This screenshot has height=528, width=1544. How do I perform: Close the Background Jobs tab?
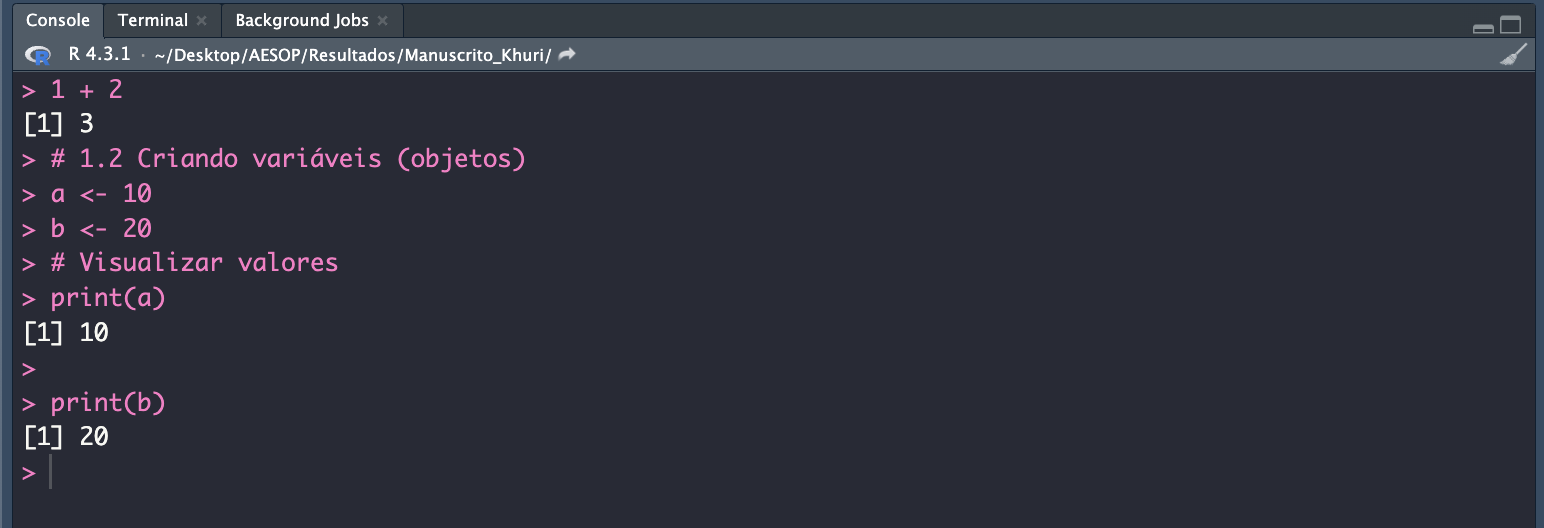[x=383, y=21]
